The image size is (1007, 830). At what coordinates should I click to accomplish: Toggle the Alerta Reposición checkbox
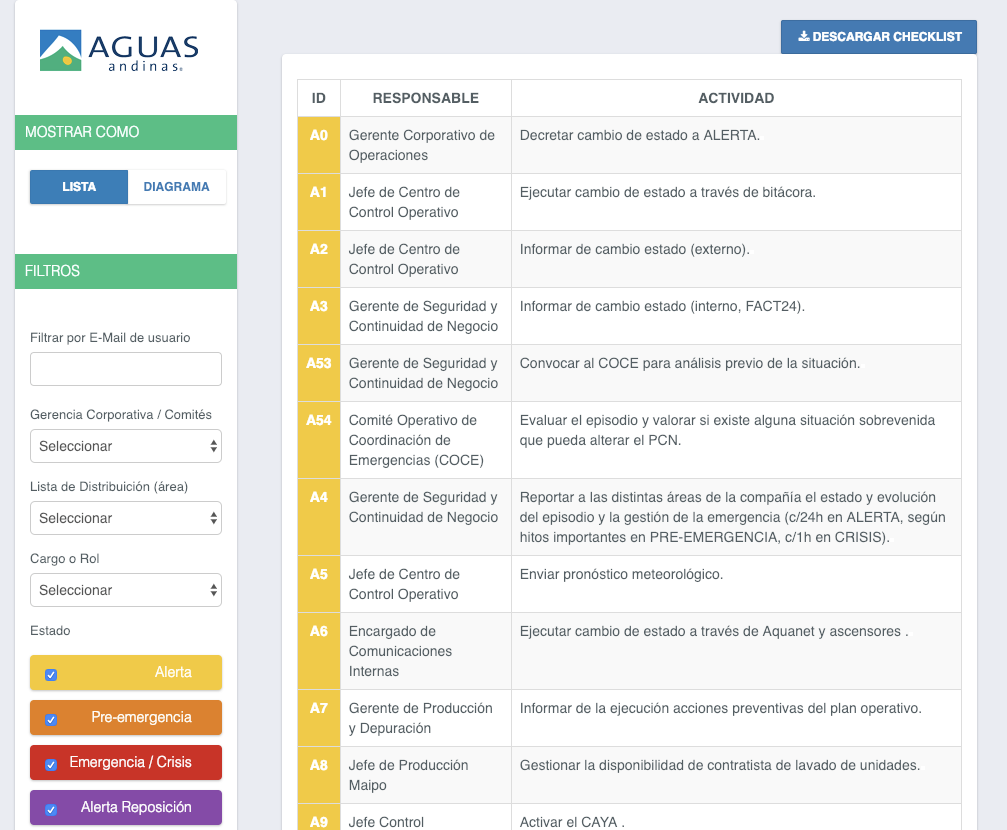[x=51, y=809]
